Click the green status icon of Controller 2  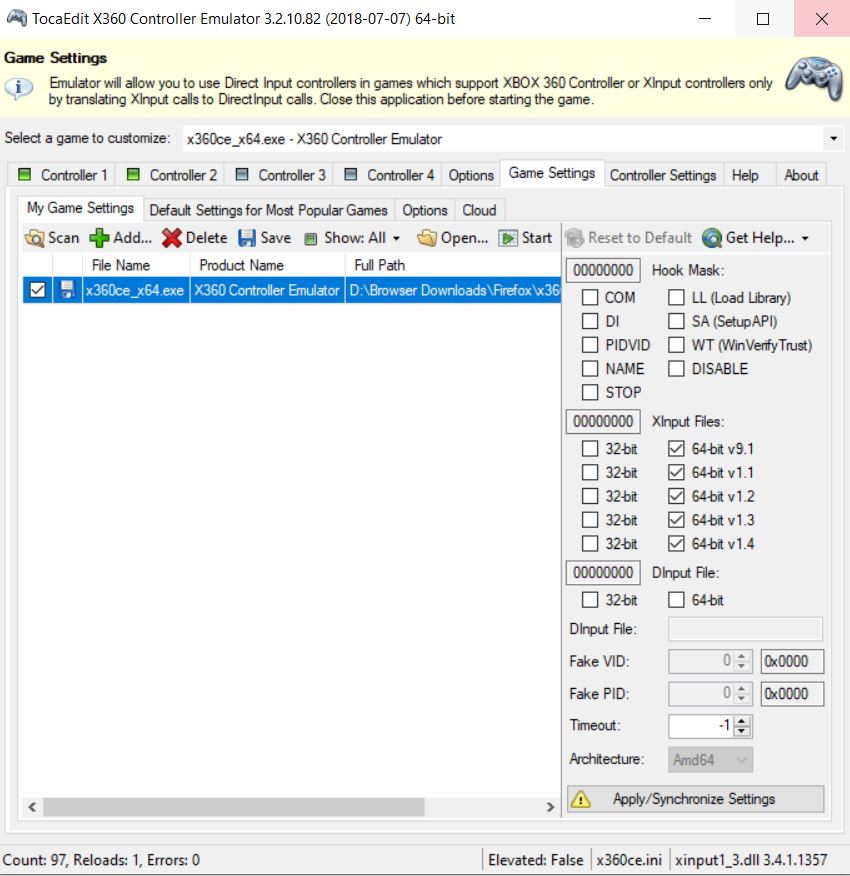(133, 174)
